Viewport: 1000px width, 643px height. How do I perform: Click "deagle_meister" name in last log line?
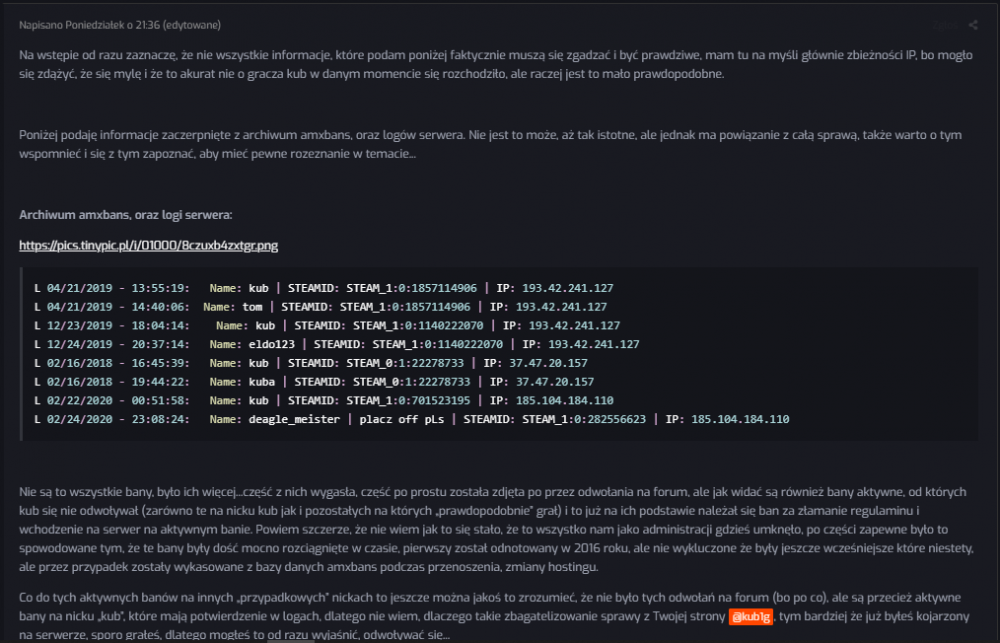[x=294, y=419]
